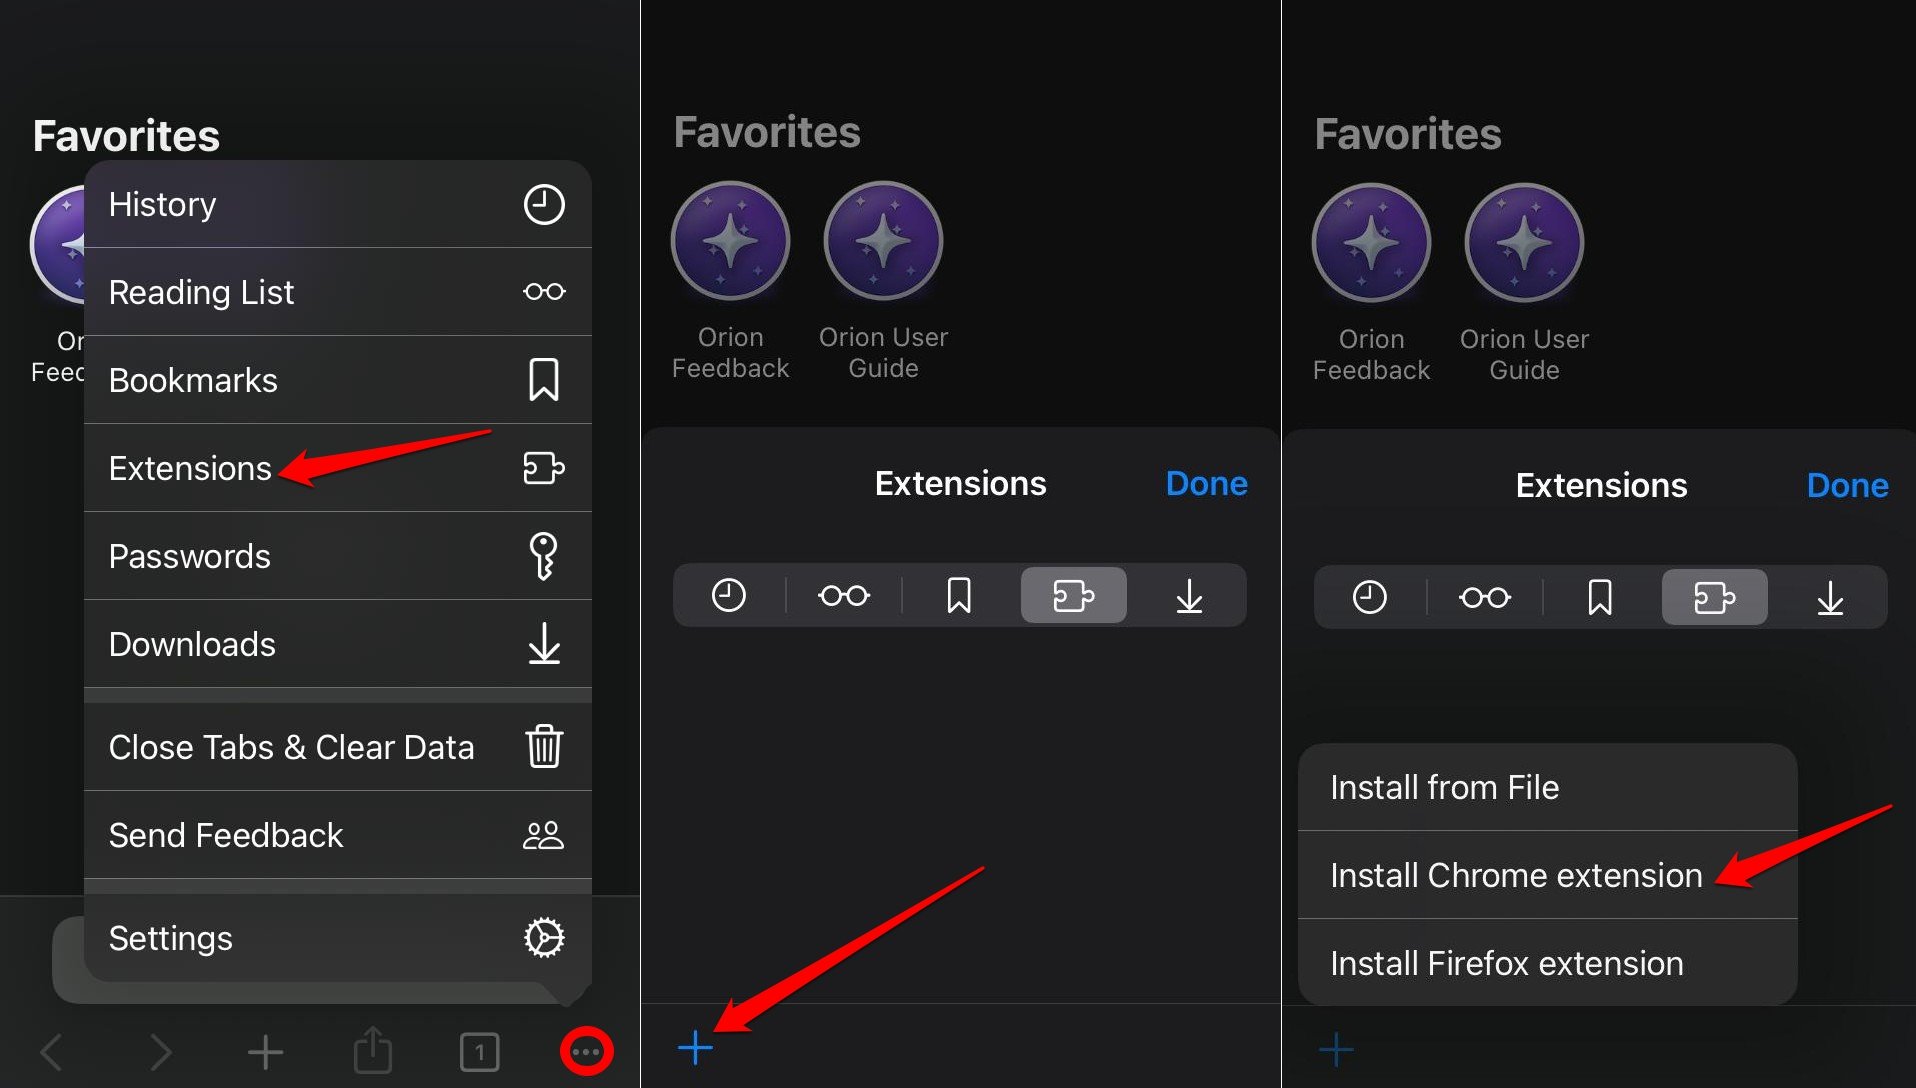The height and width of the screenshot is (1088, 1916).
Task: Open History from the menu
Action: [338, 204]
